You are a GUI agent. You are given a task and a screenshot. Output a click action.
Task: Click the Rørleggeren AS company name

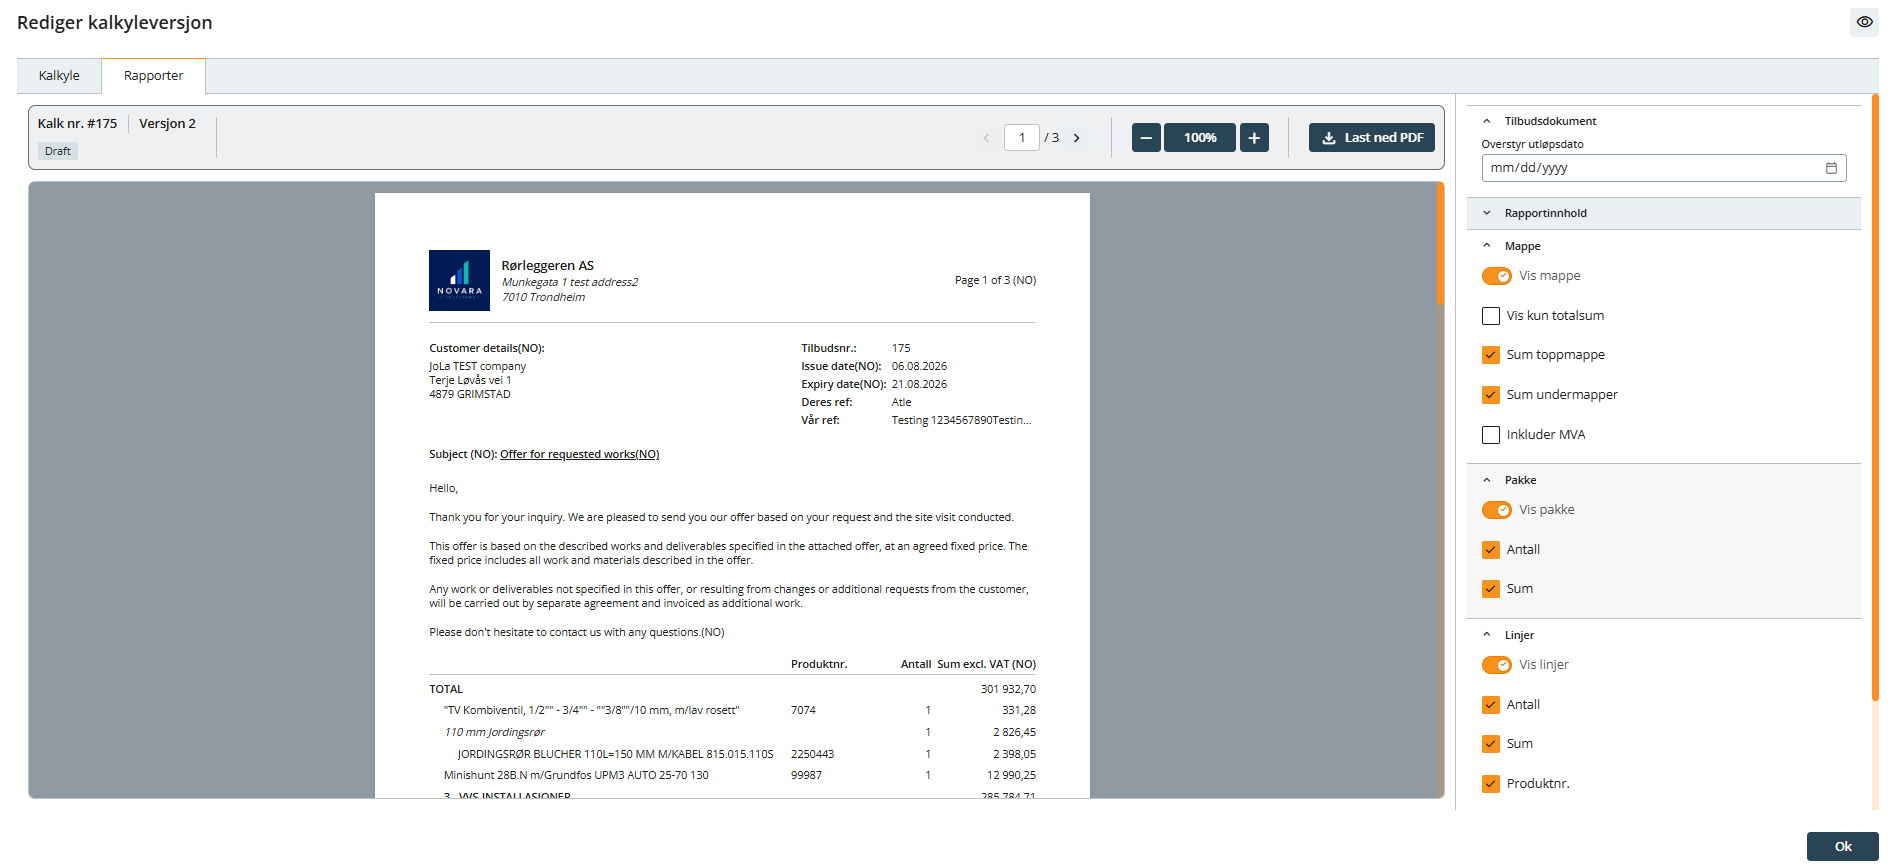(548, 266)
